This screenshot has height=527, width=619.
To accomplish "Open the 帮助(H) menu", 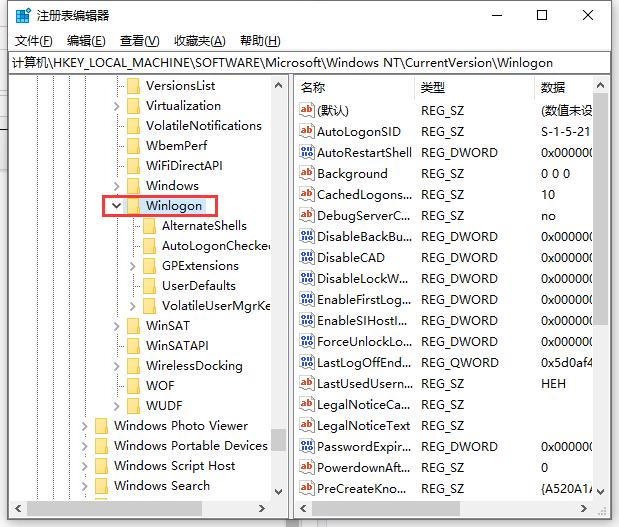I will pos(260,41).
